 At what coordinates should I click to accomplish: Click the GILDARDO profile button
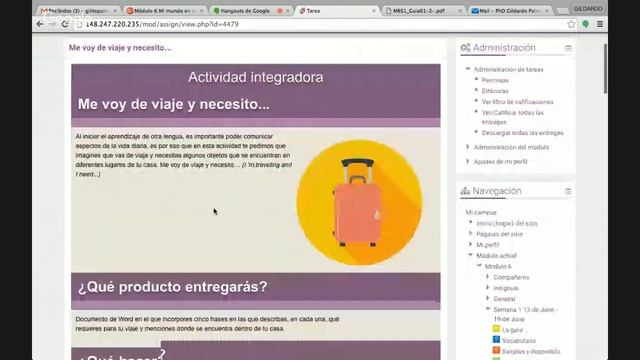[x=588, y=9]
